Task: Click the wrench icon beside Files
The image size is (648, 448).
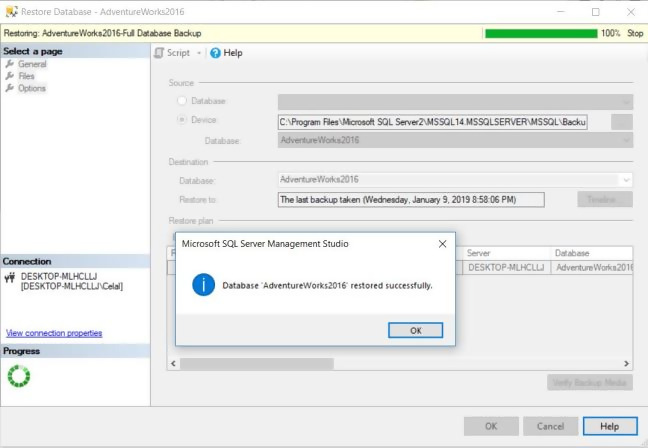Action: 10,76
